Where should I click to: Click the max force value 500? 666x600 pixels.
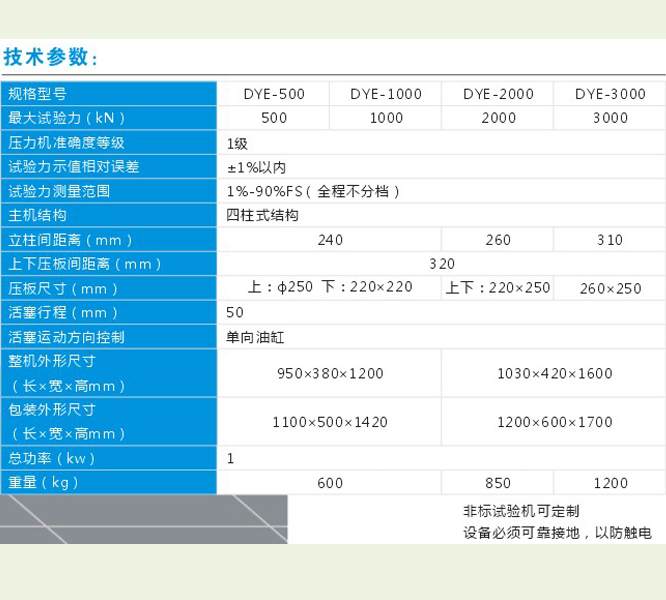(x=274, y=118)
